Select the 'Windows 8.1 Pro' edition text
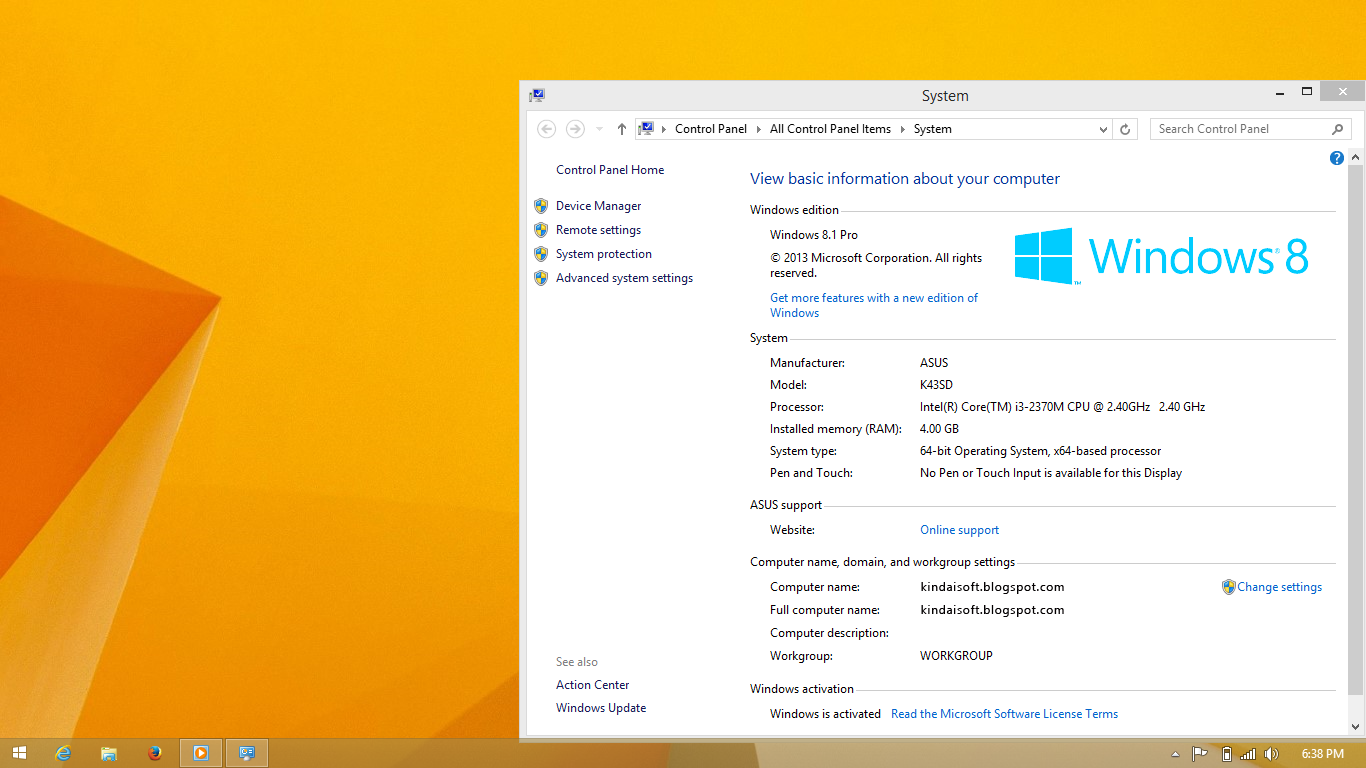This screenshot has height=768, width=1366. click(x=814, y=235)
